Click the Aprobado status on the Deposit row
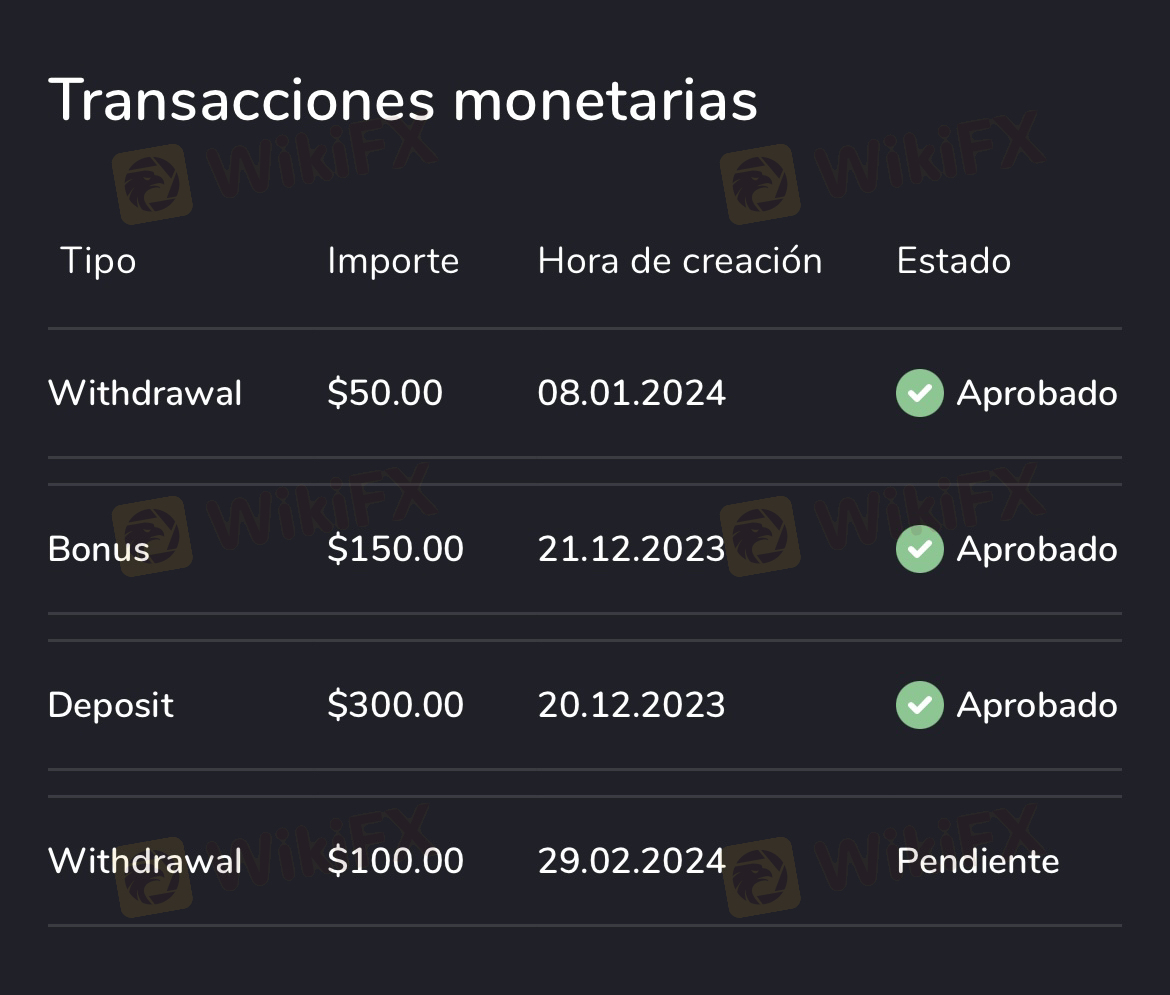1170x995 pixels. pyautogui.click(x=1036, y=705)
